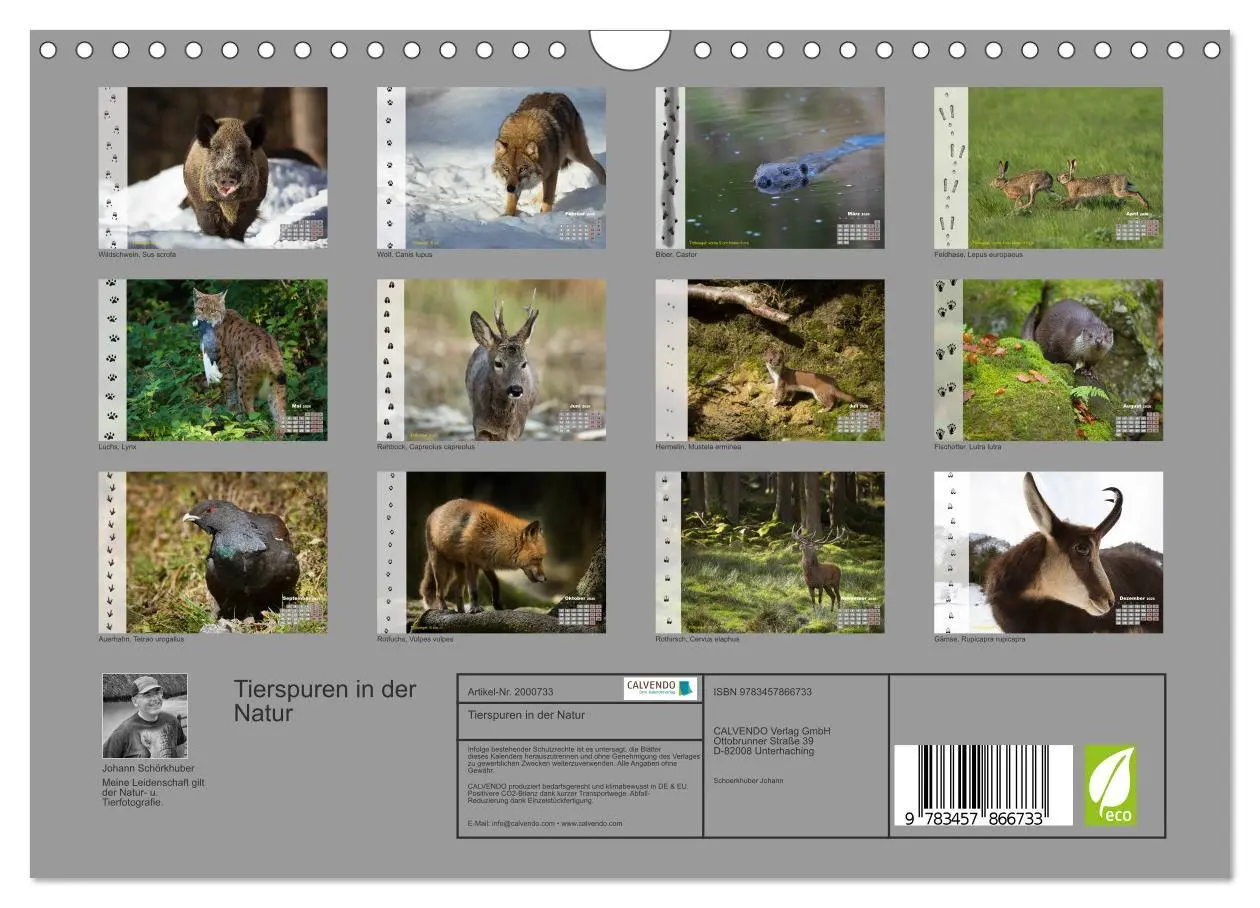Click caption 'Feldhase, Lepus europaeus'
Screen dimensions: 1260x908
point(978,254)
